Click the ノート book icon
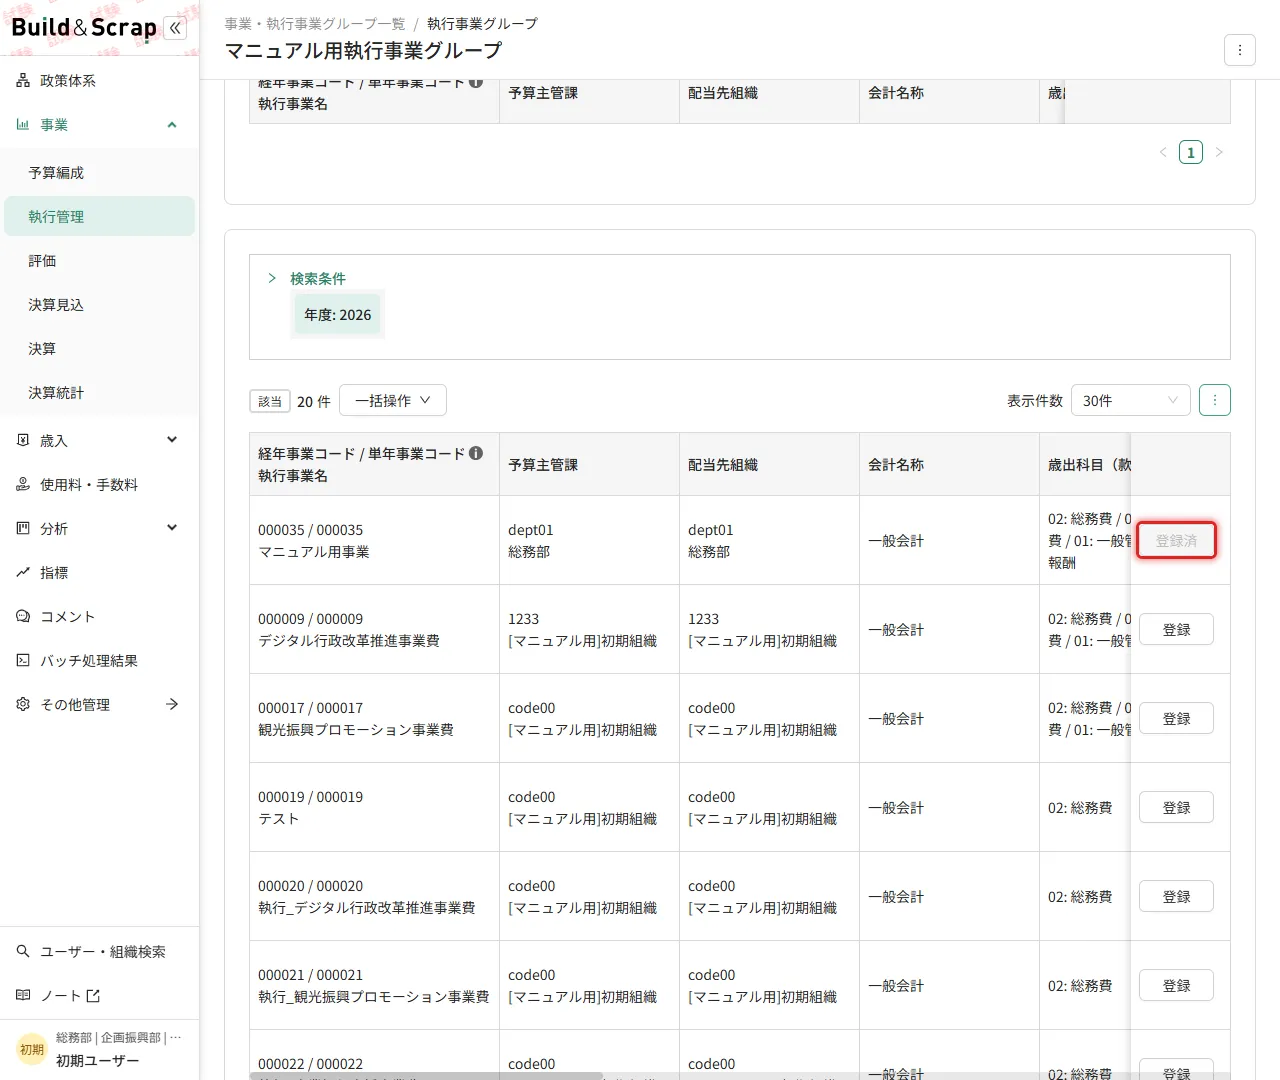Viewport: 1280px width, 1080px height. pos(23,996)
